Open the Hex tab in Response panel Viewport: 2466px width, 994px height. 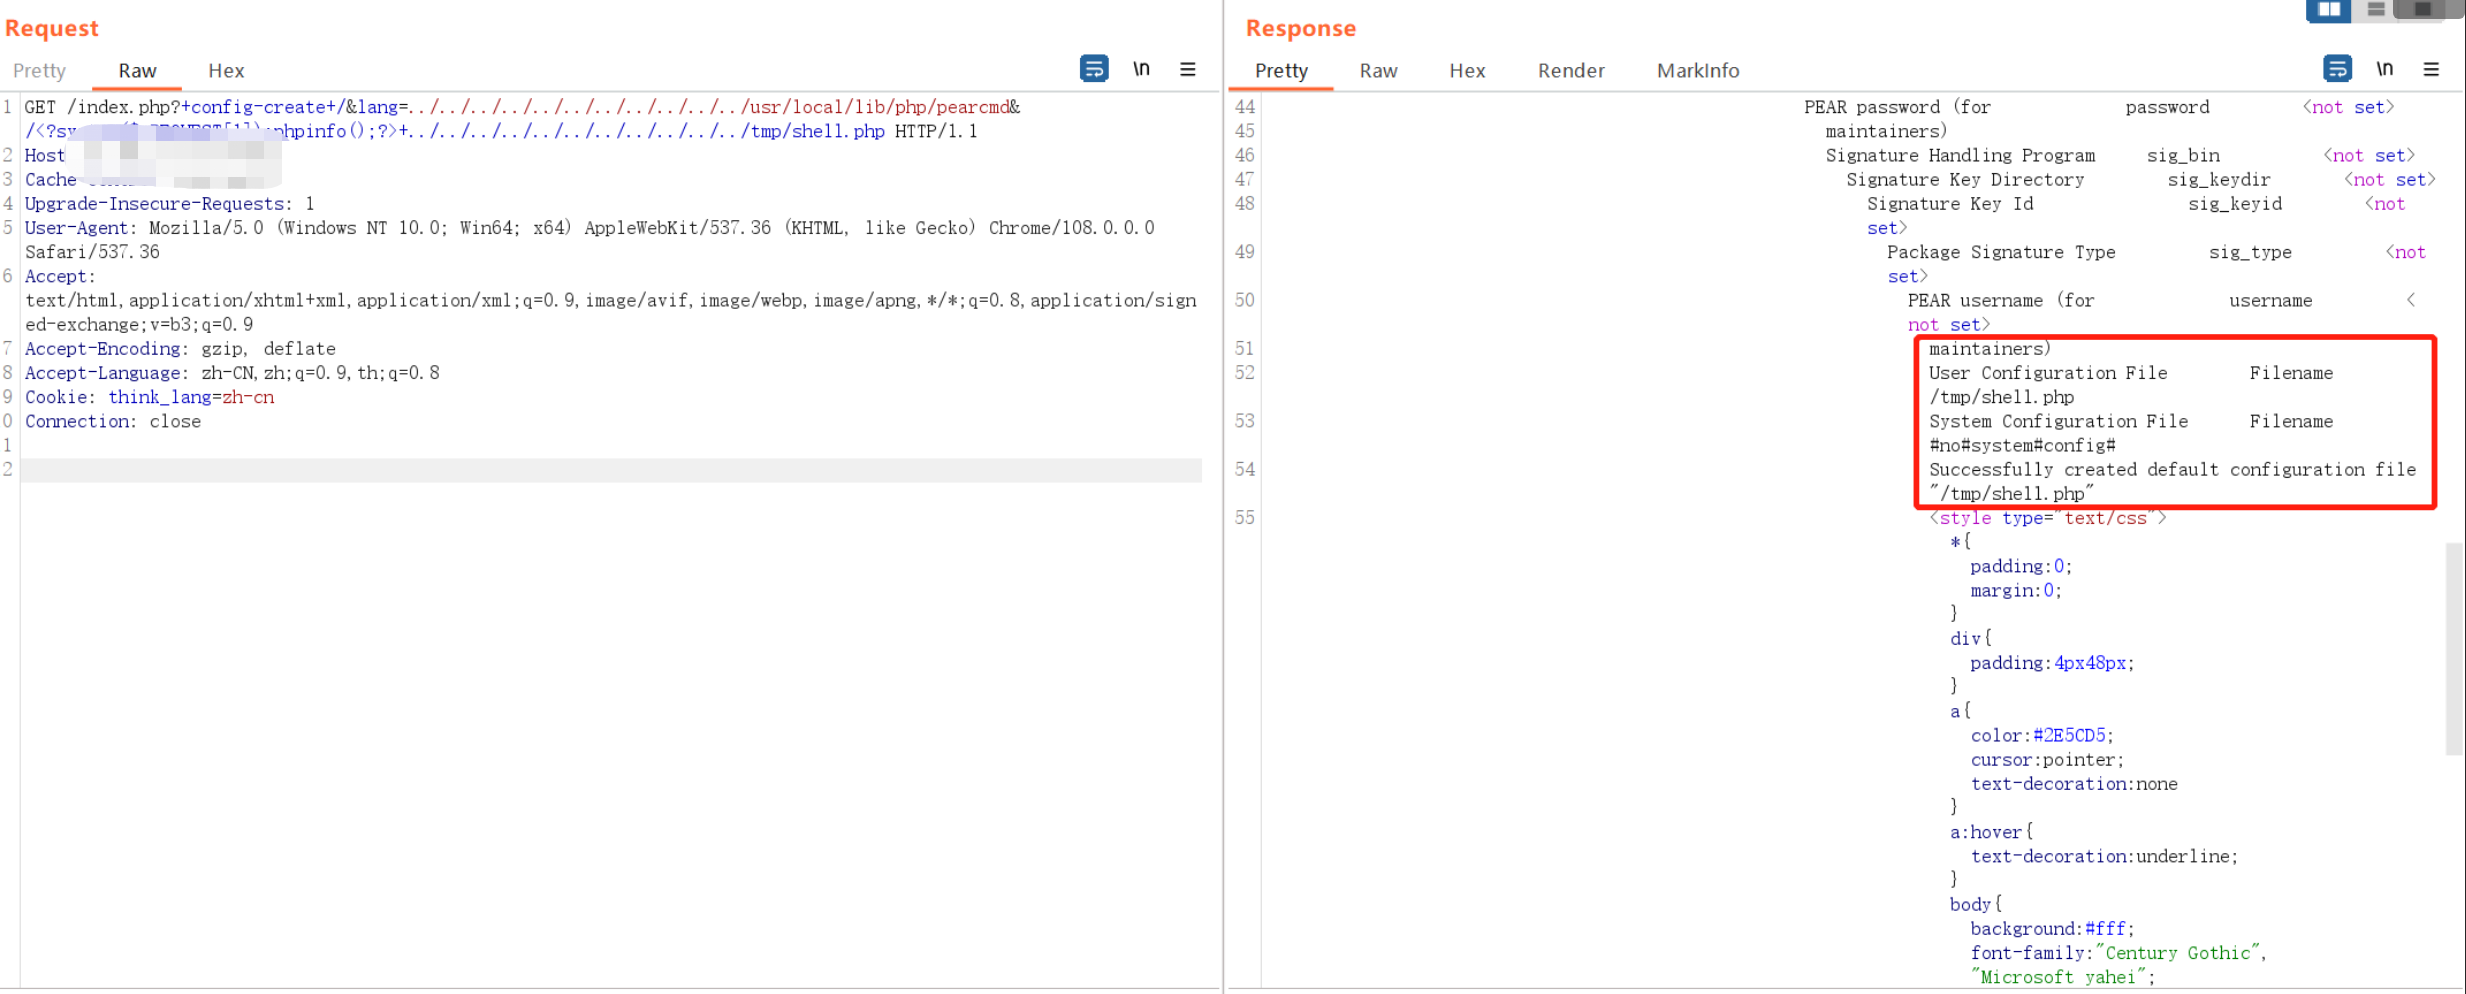[x=1467, y=71]
